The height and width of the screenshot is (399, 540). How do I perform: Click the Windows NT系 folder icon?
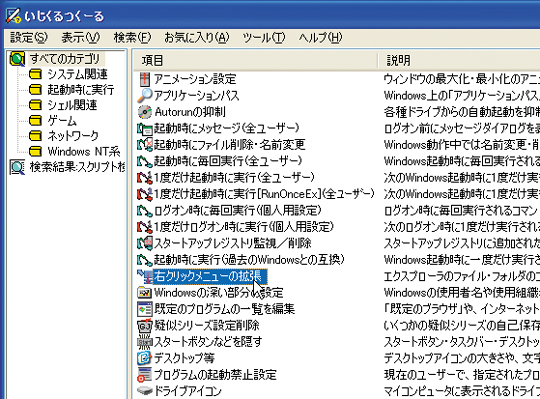click(x=35, y=151)
